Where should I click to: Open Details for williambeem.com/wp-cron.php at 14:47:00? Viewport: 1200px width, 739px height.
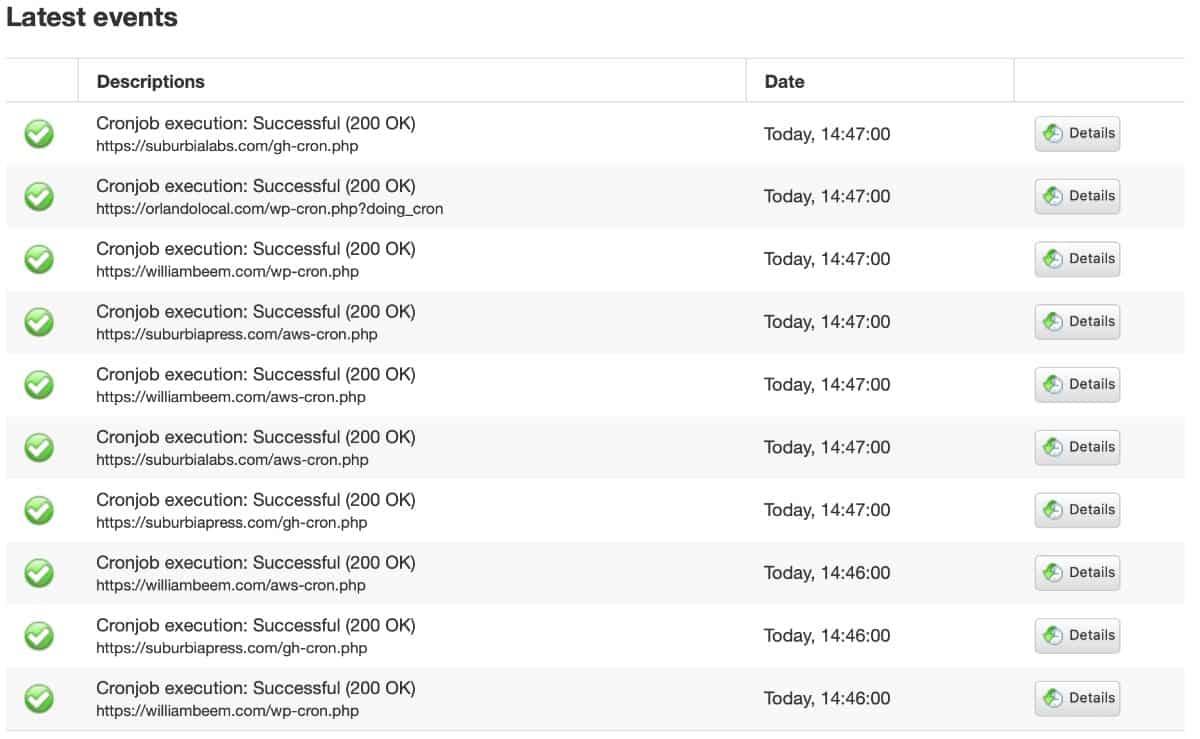click(x=1077, y=259)
